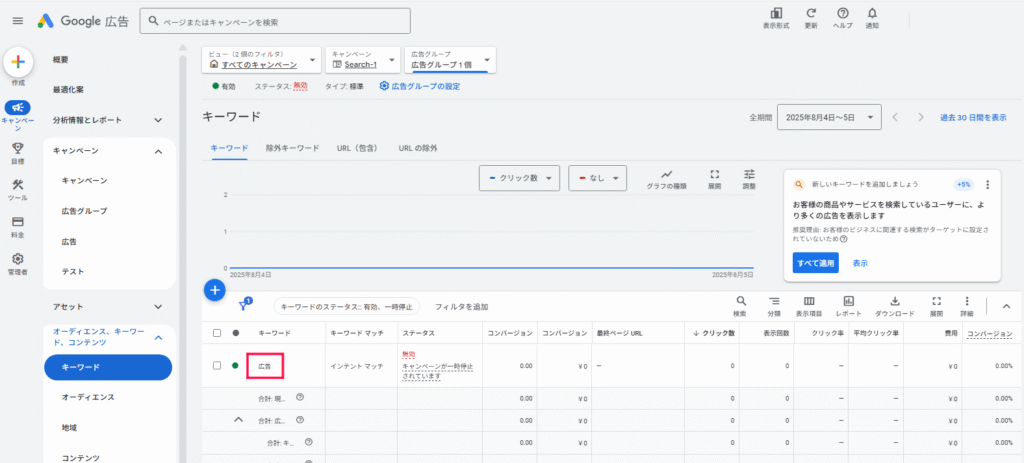Open the hamburger main menu
The width and height of the screenshot is (1024, 463).
pos(18,21)
